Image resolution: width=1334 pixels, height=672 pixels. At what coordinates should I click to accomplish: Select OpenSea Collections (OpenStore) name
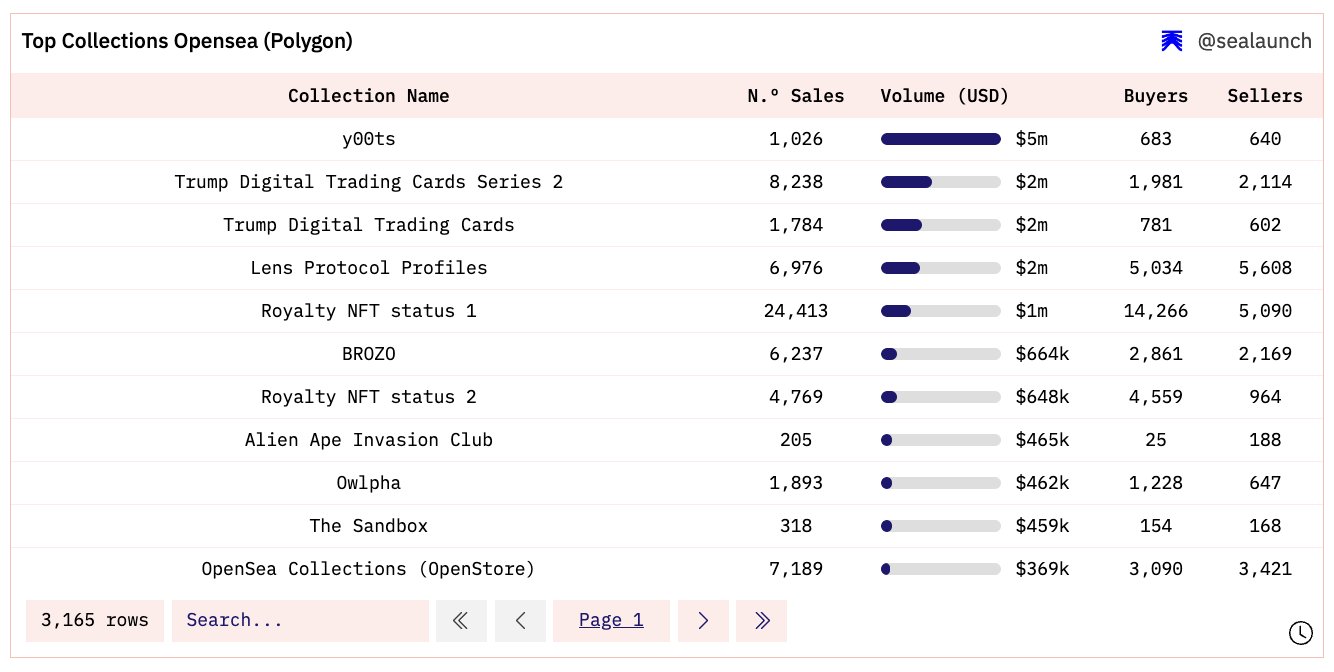(x=369, y=569)
